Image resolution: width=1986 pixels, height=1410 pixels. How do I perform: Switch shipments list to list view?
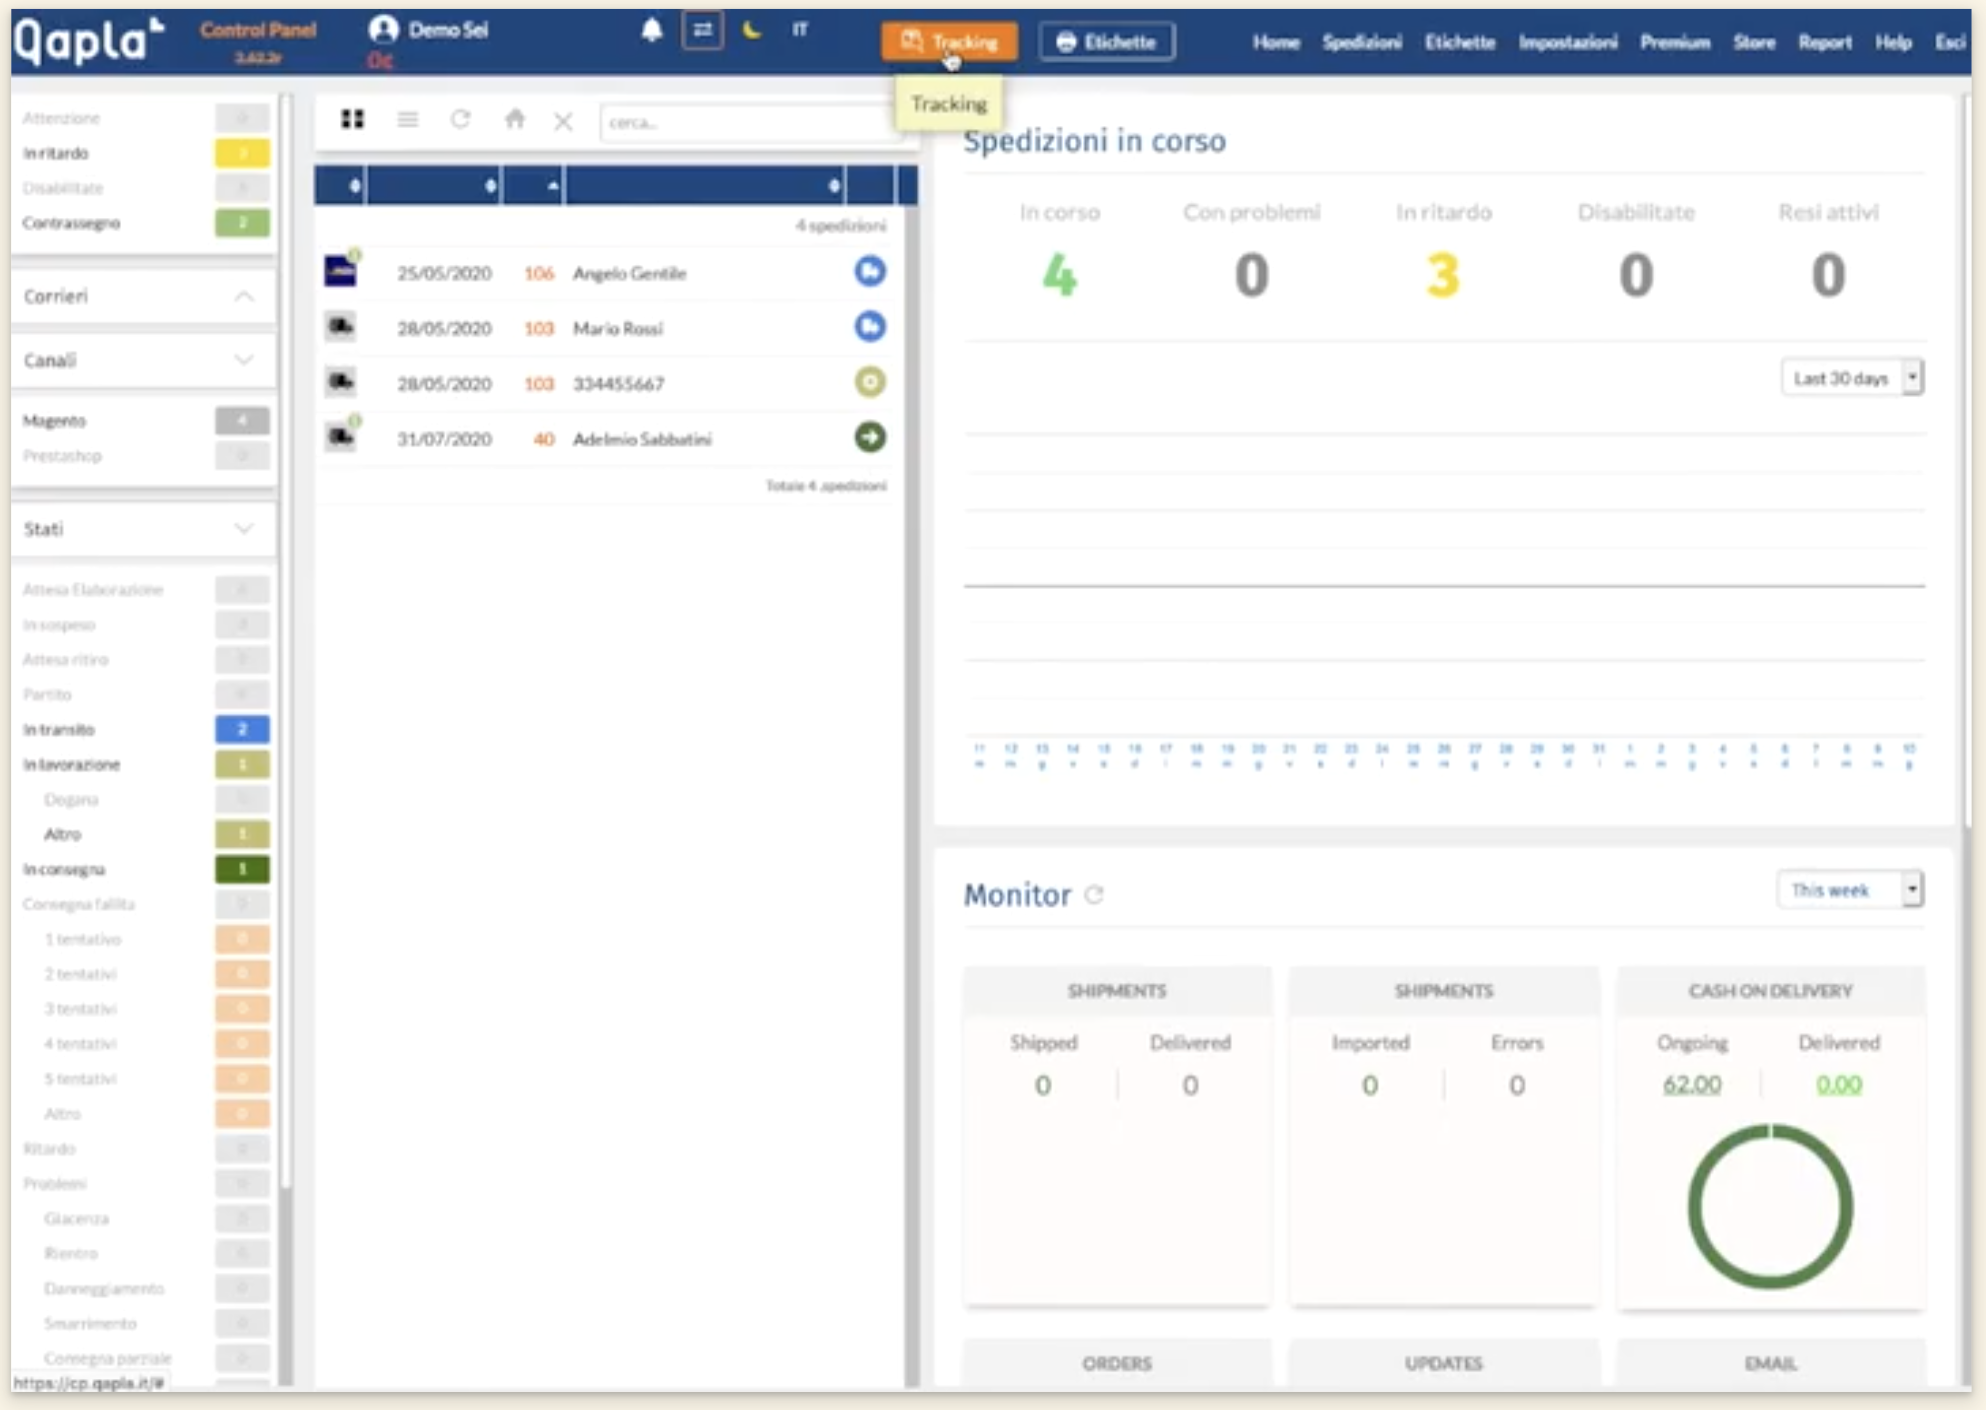[x=408, y=120]
